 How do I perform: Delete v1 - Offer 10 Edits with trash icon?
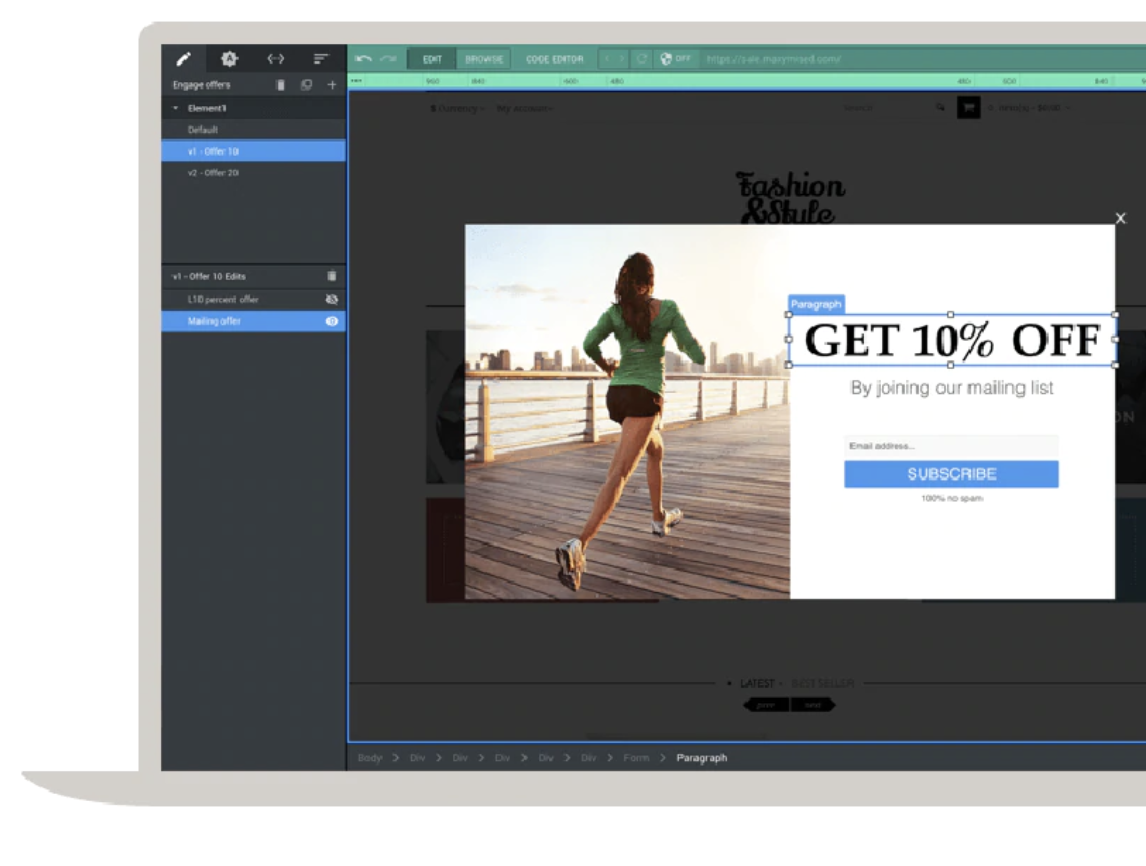(332, 276)
